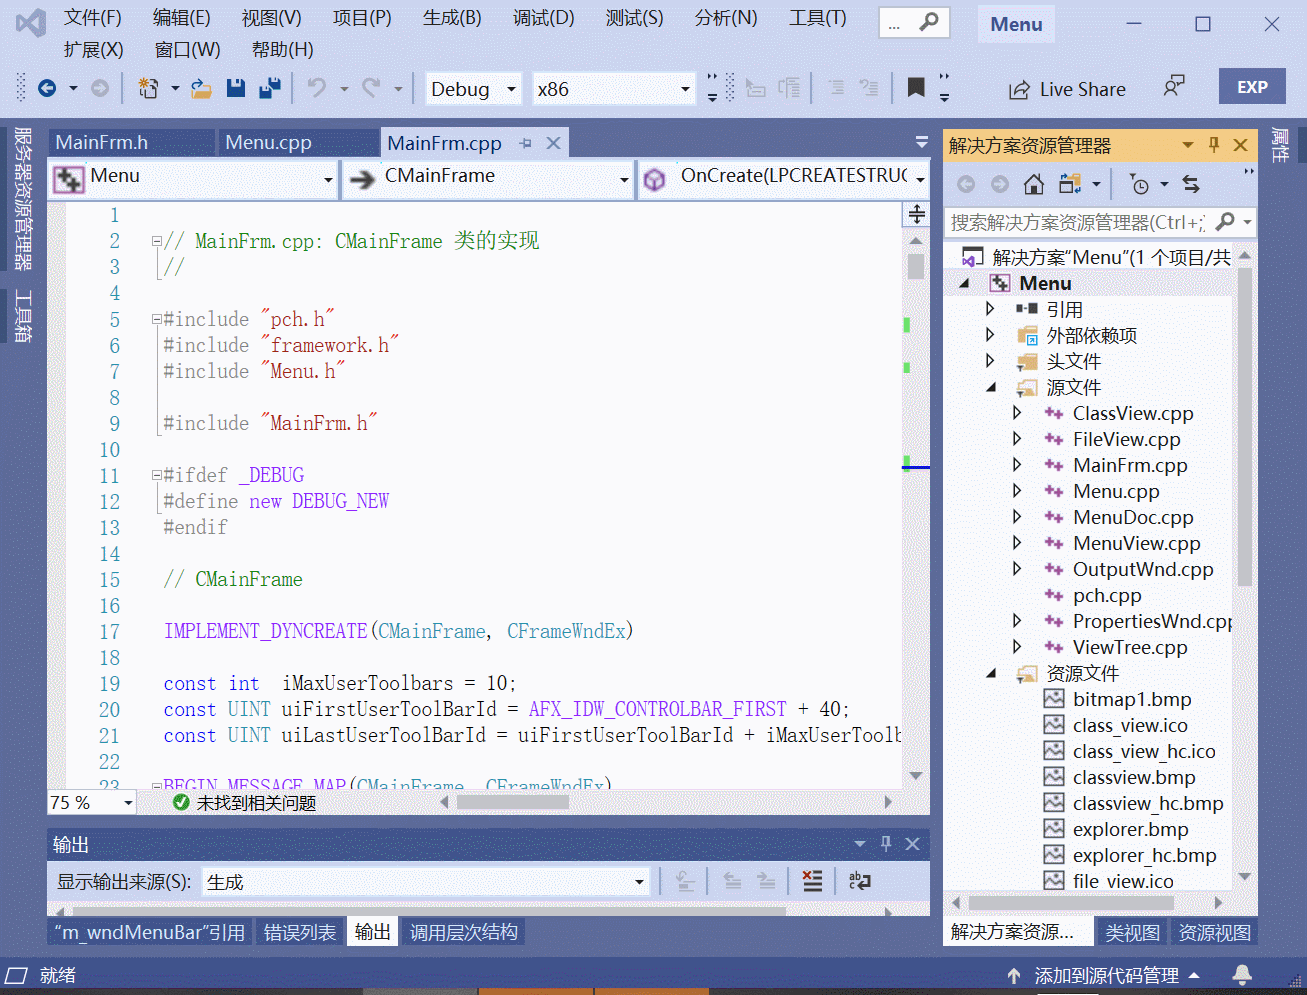1307x995 pixels.
Task: Click the navigate backward arrow in toolbar
Action: click(47, 89)
